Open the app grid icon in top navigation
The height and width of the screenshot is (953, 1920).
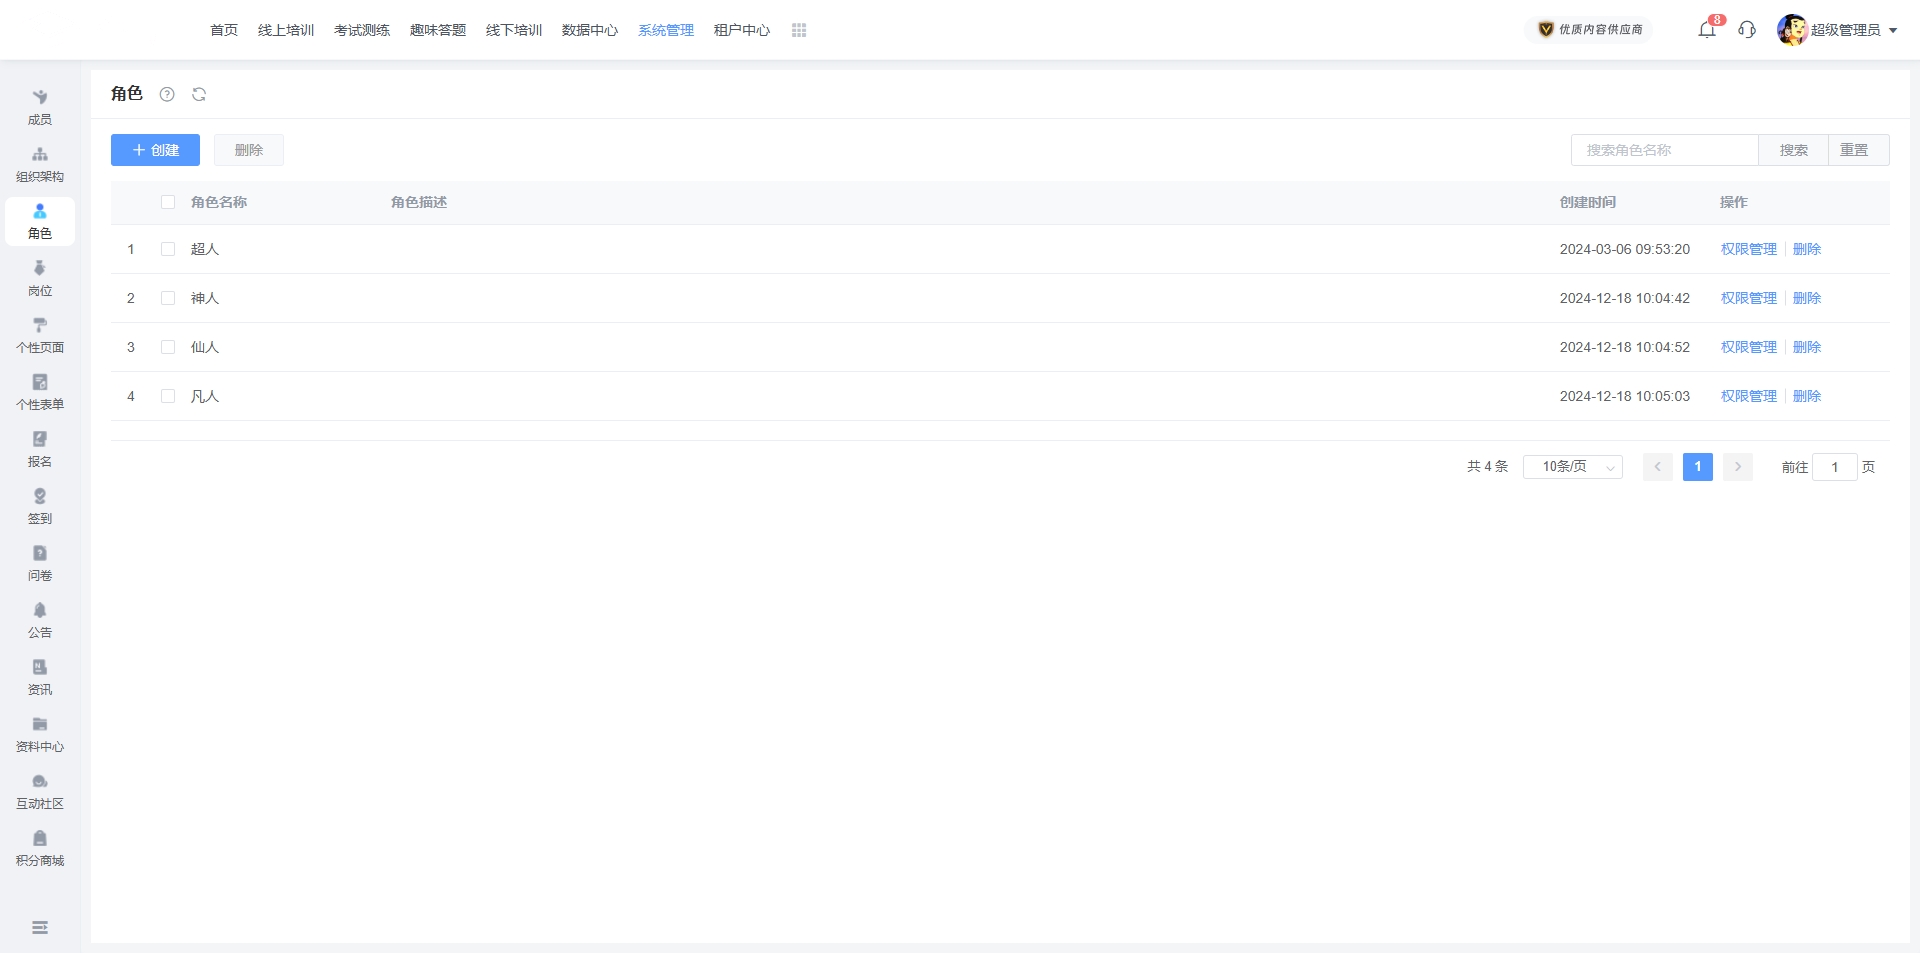pyautogui.click(x=799, y=30)
